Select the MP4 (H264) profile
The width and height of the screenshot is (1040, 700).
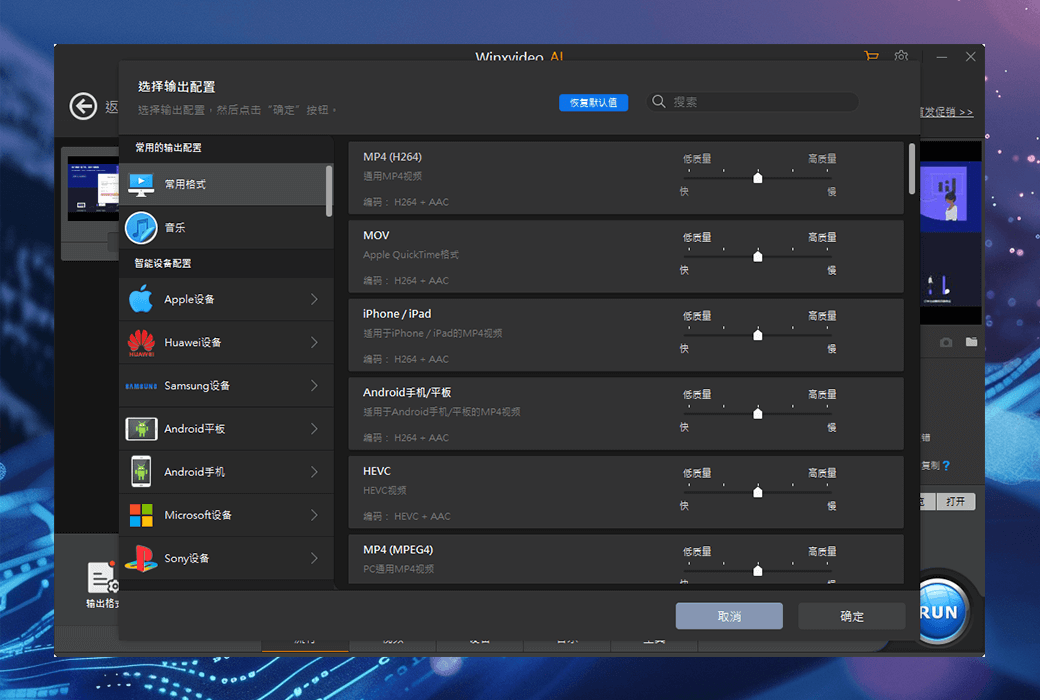coord(626,178)
